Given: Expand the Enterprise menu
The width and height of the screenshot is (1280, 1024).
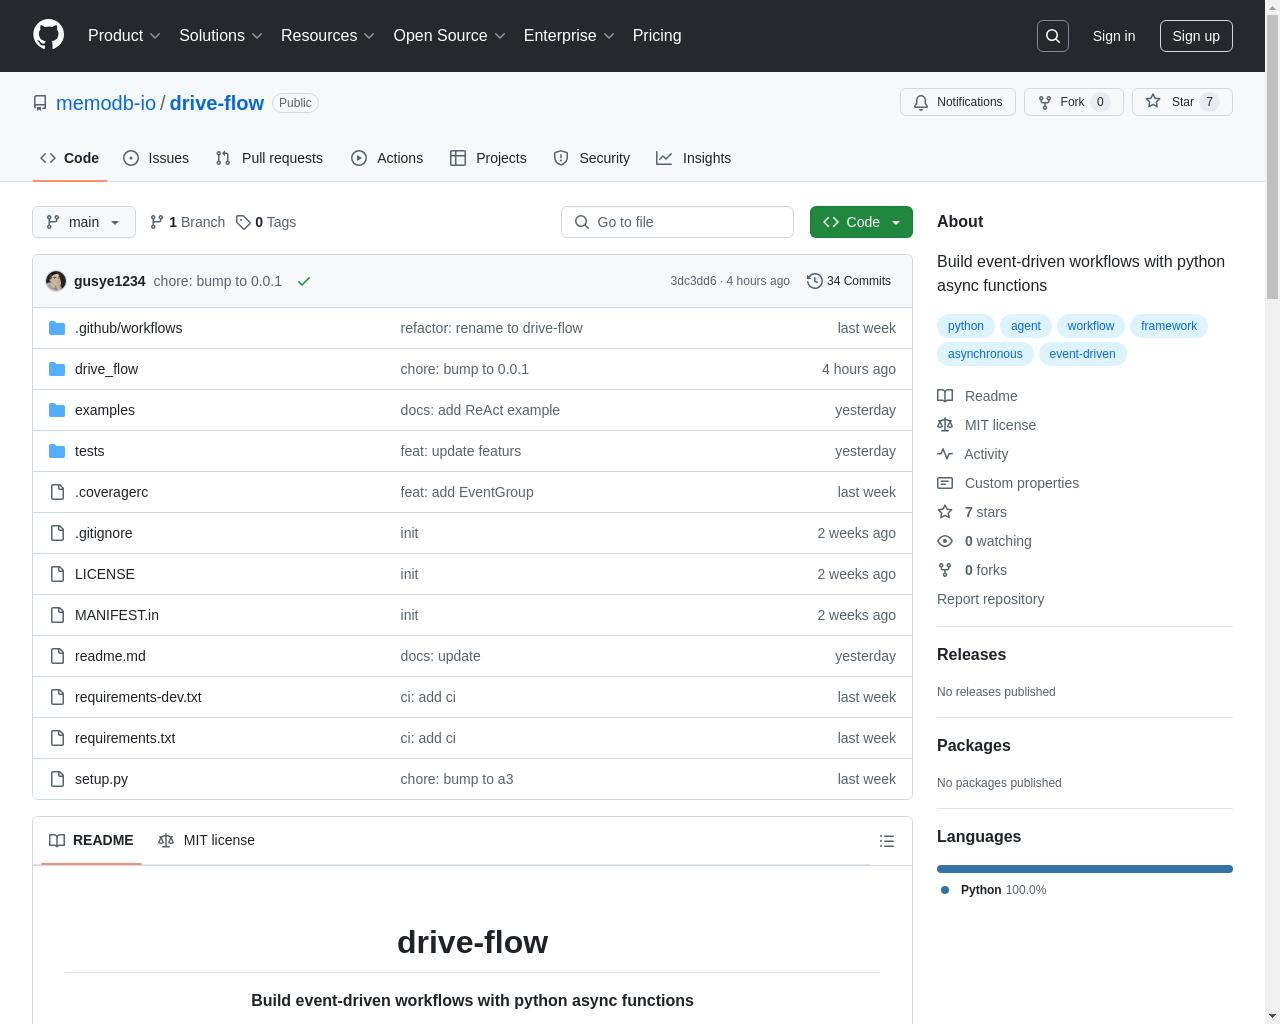Looking at the screenshot, I should (x=569, y=36).
